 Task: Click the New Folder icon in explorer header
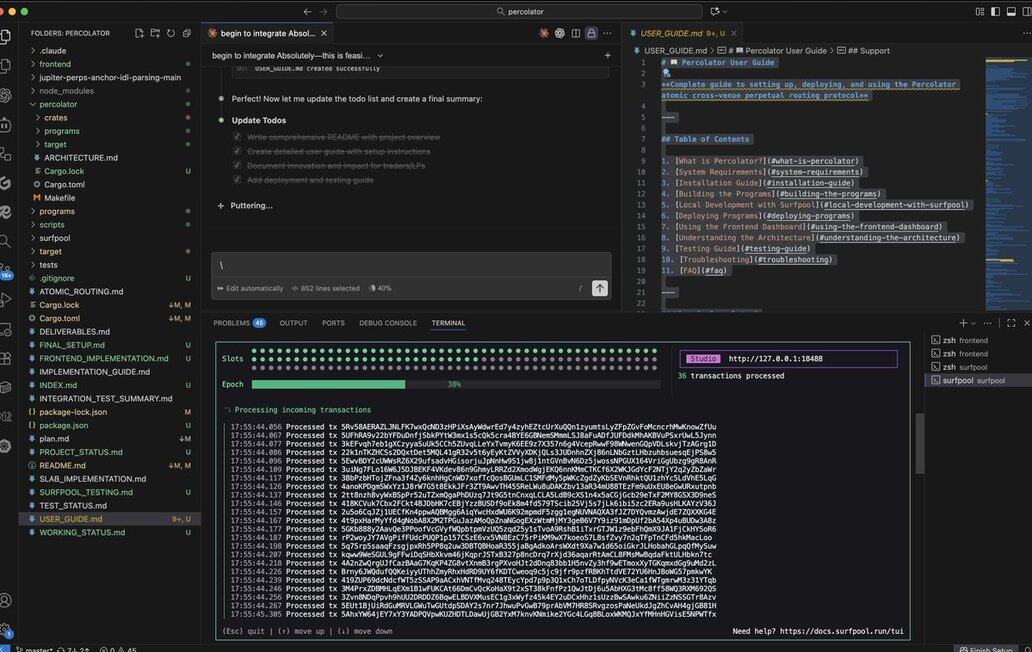tap(155, 33)
